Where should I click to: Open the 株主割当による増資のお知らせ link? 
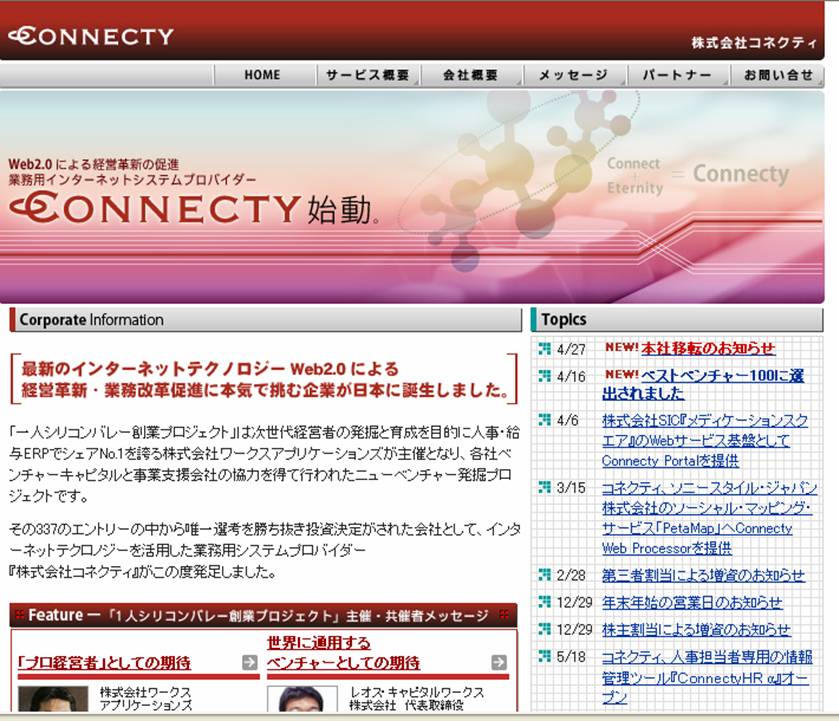click(696, 630)
